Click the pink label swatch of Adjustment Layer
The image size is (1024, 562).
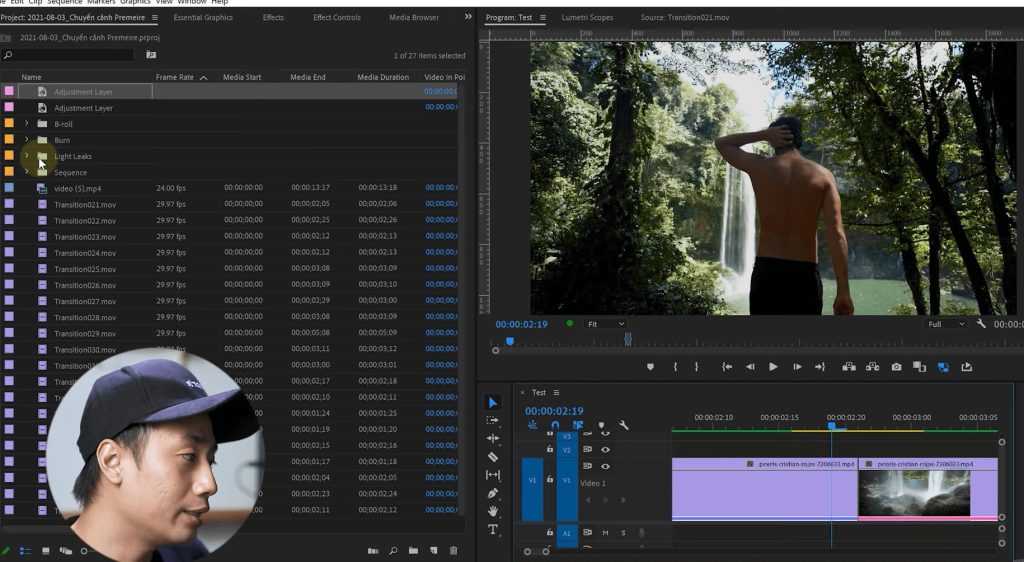pyautogui.click(x=9, y=91)
